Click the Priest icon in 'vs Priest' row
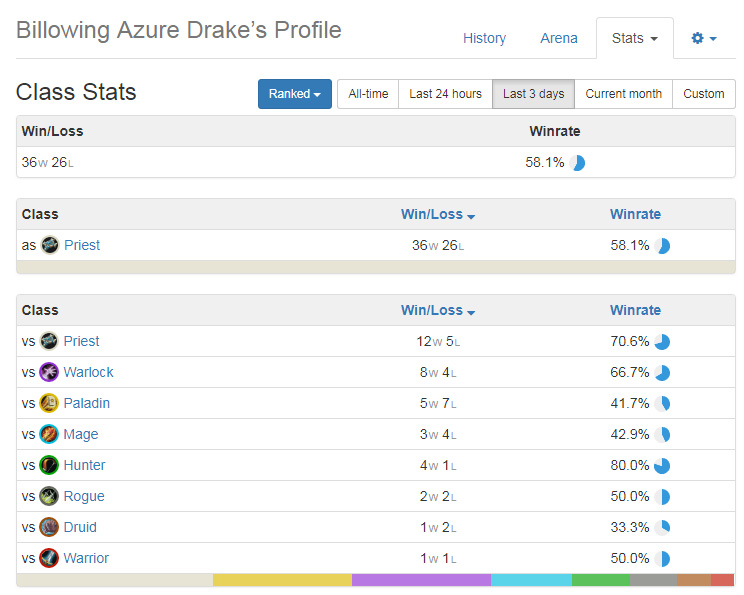Viewport: 744px width, 595px height. tap(49, 341)
